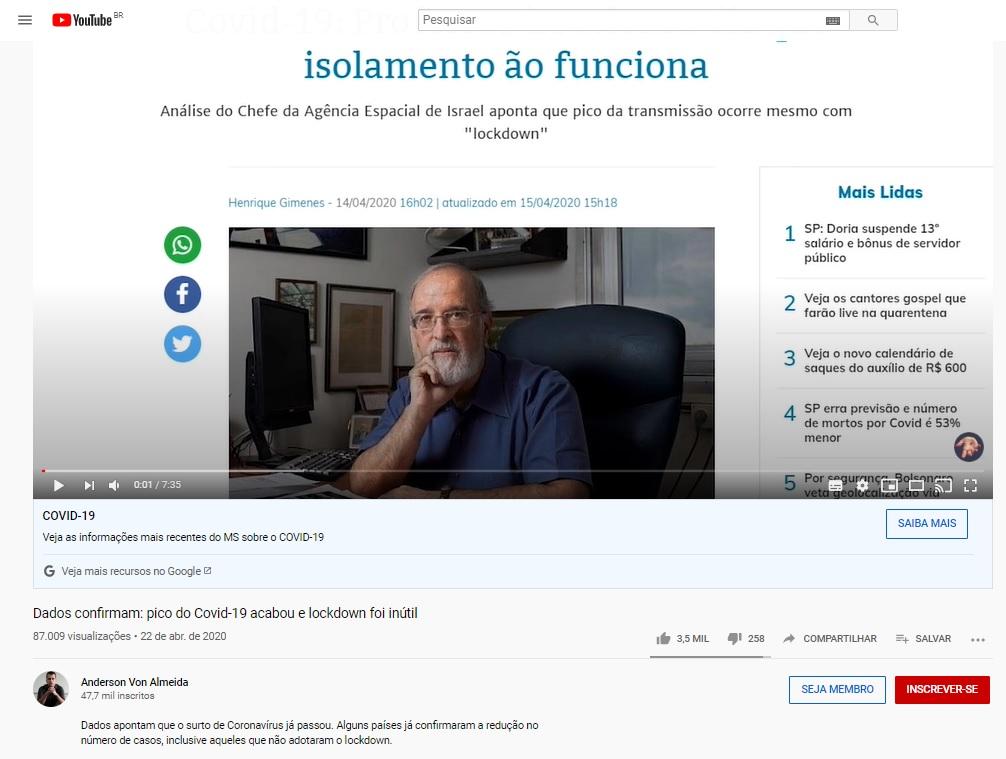This screenshot has width=1006, height=759.
Task: Enter full screen mode
Action: coord(971,486)
